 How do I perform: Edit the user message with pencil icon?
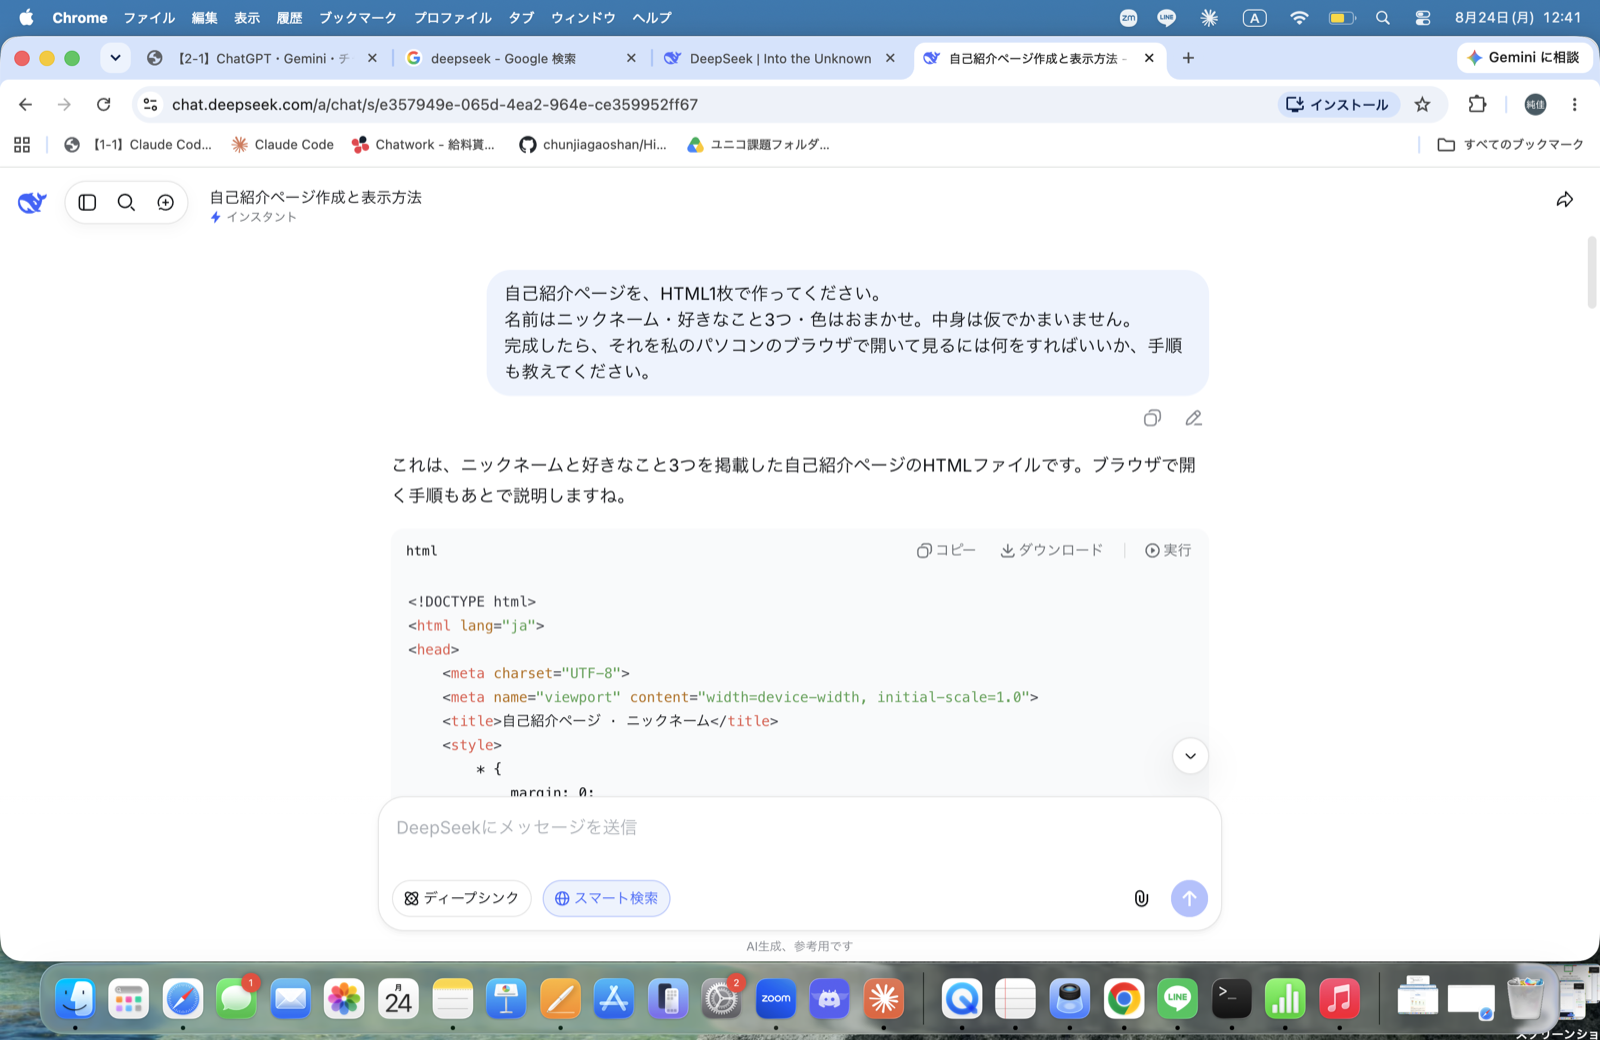[x=1193, y=418]
